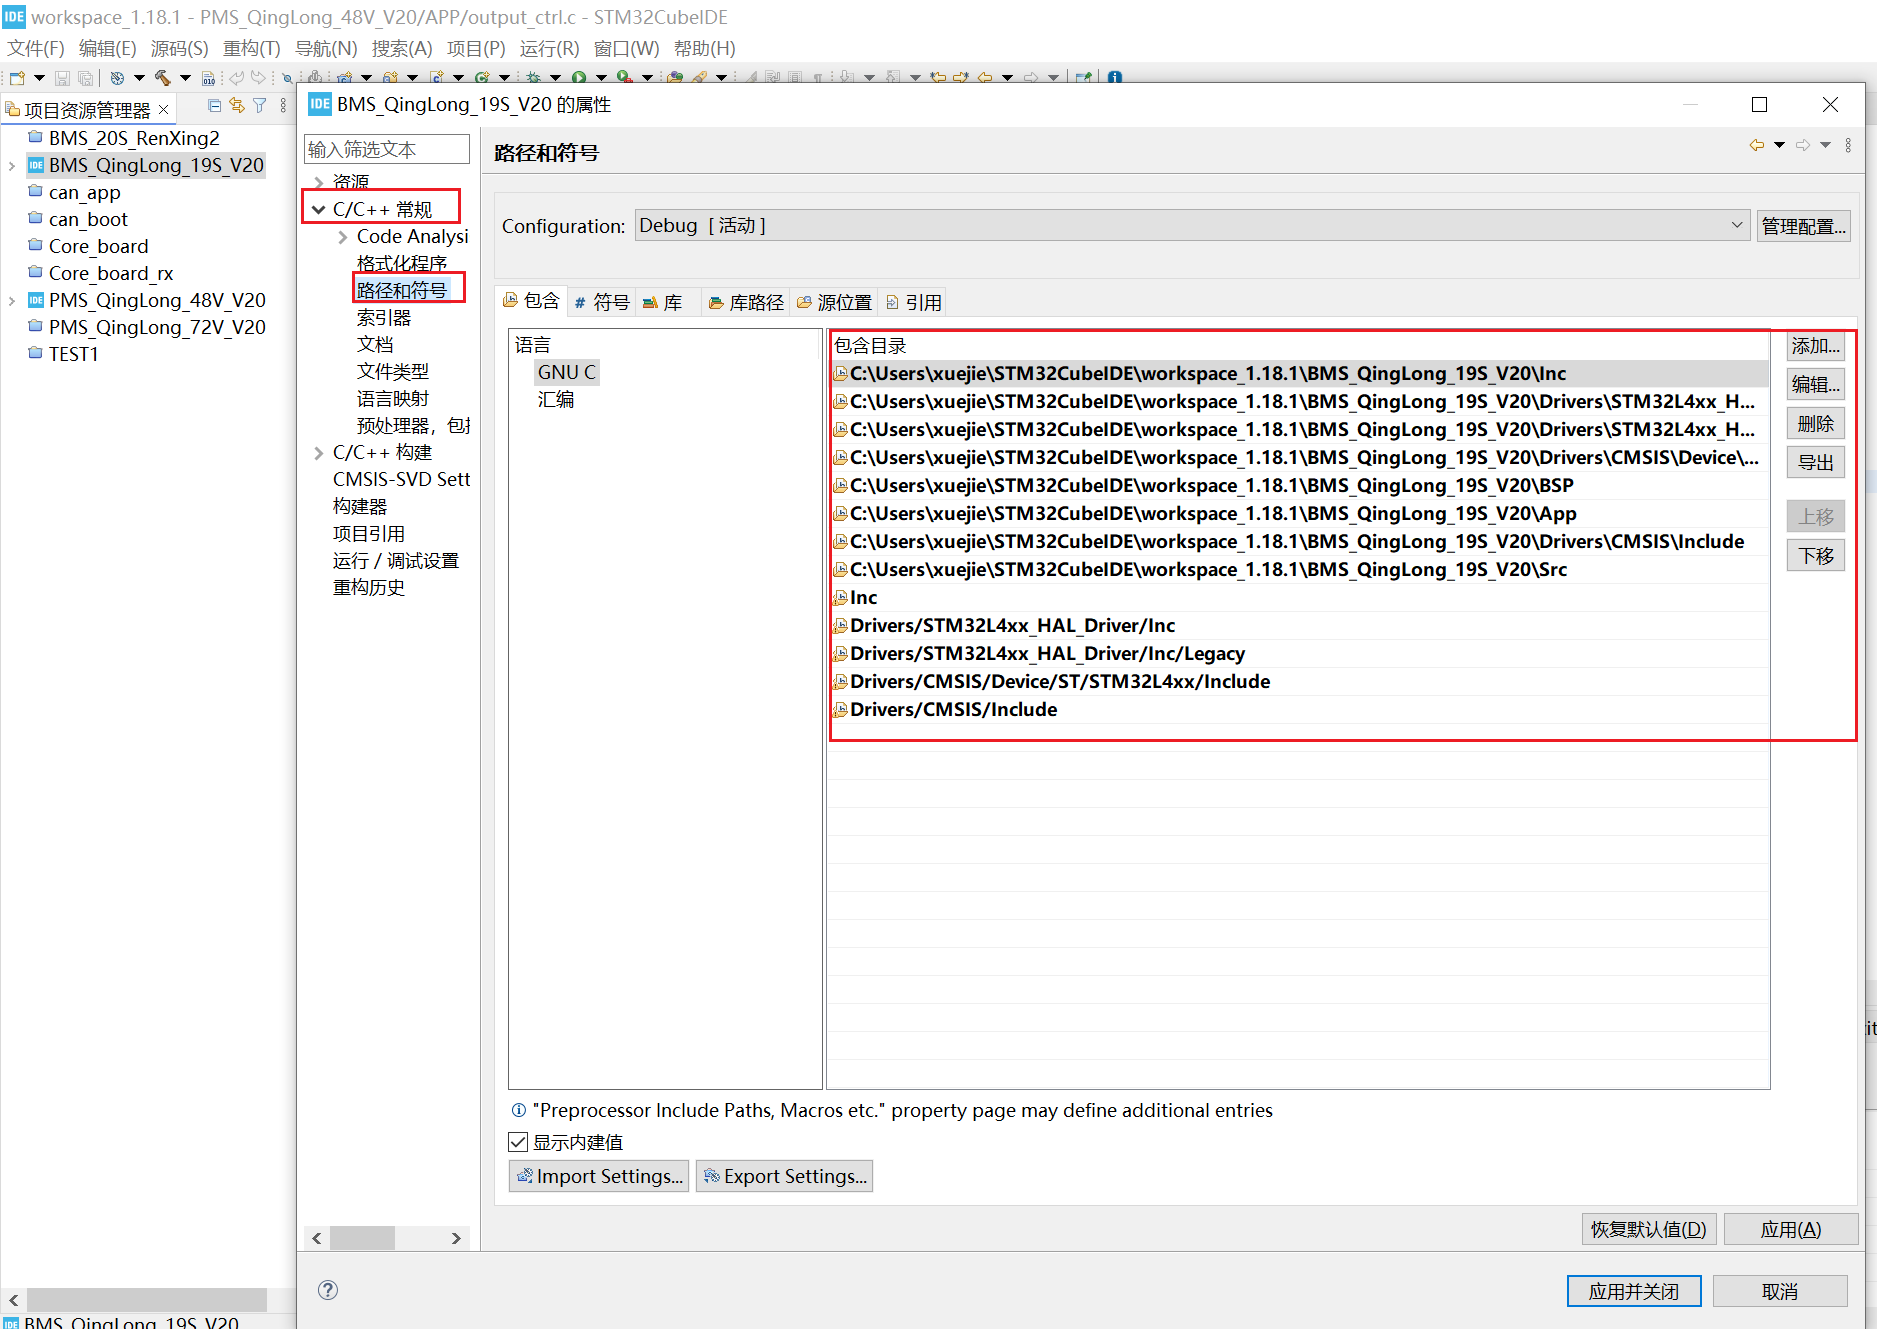Screen dimensions: 1877x1329
Task: Click the folder icon of can_boot project
Action: [36, 218]
